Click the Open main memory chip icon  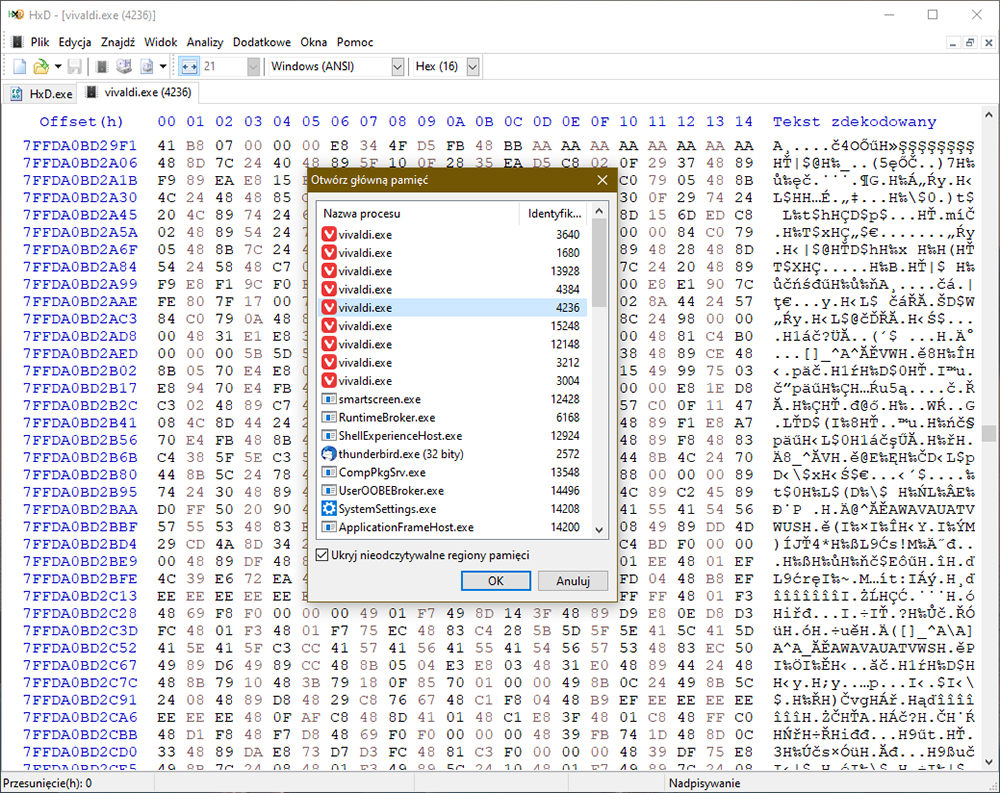(102, 66)
